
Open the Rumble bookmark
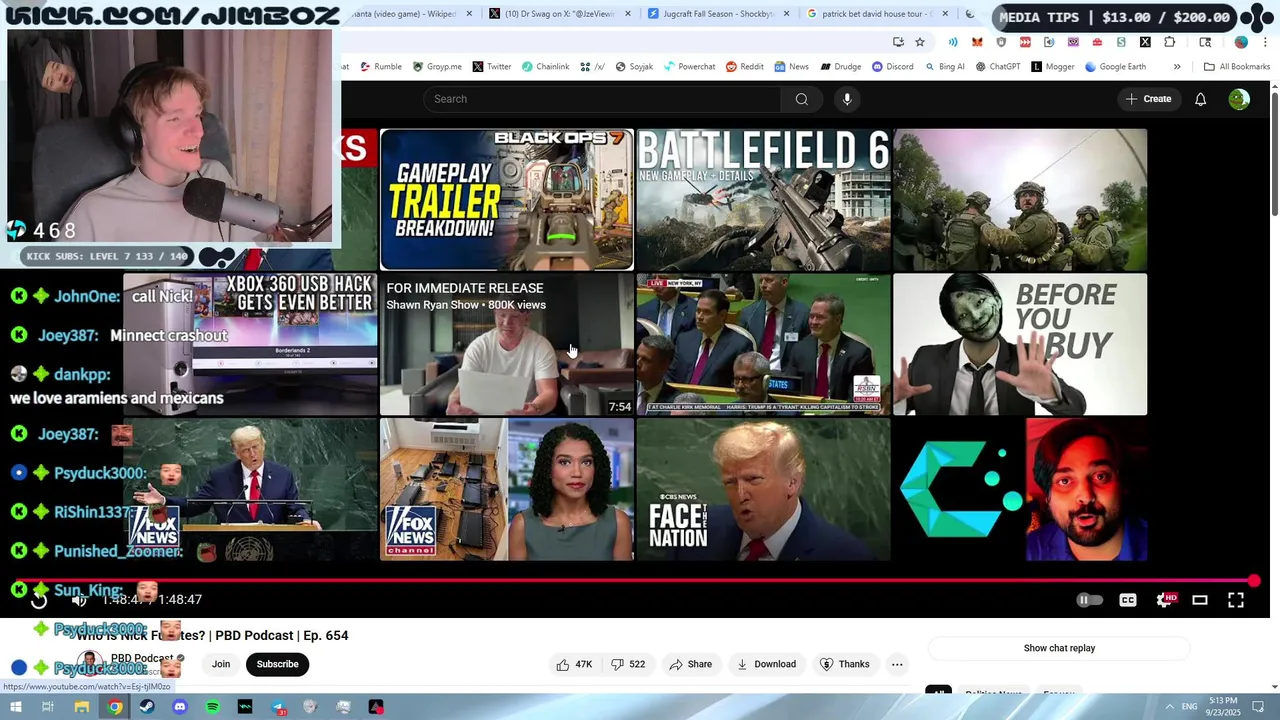(380, 67)
